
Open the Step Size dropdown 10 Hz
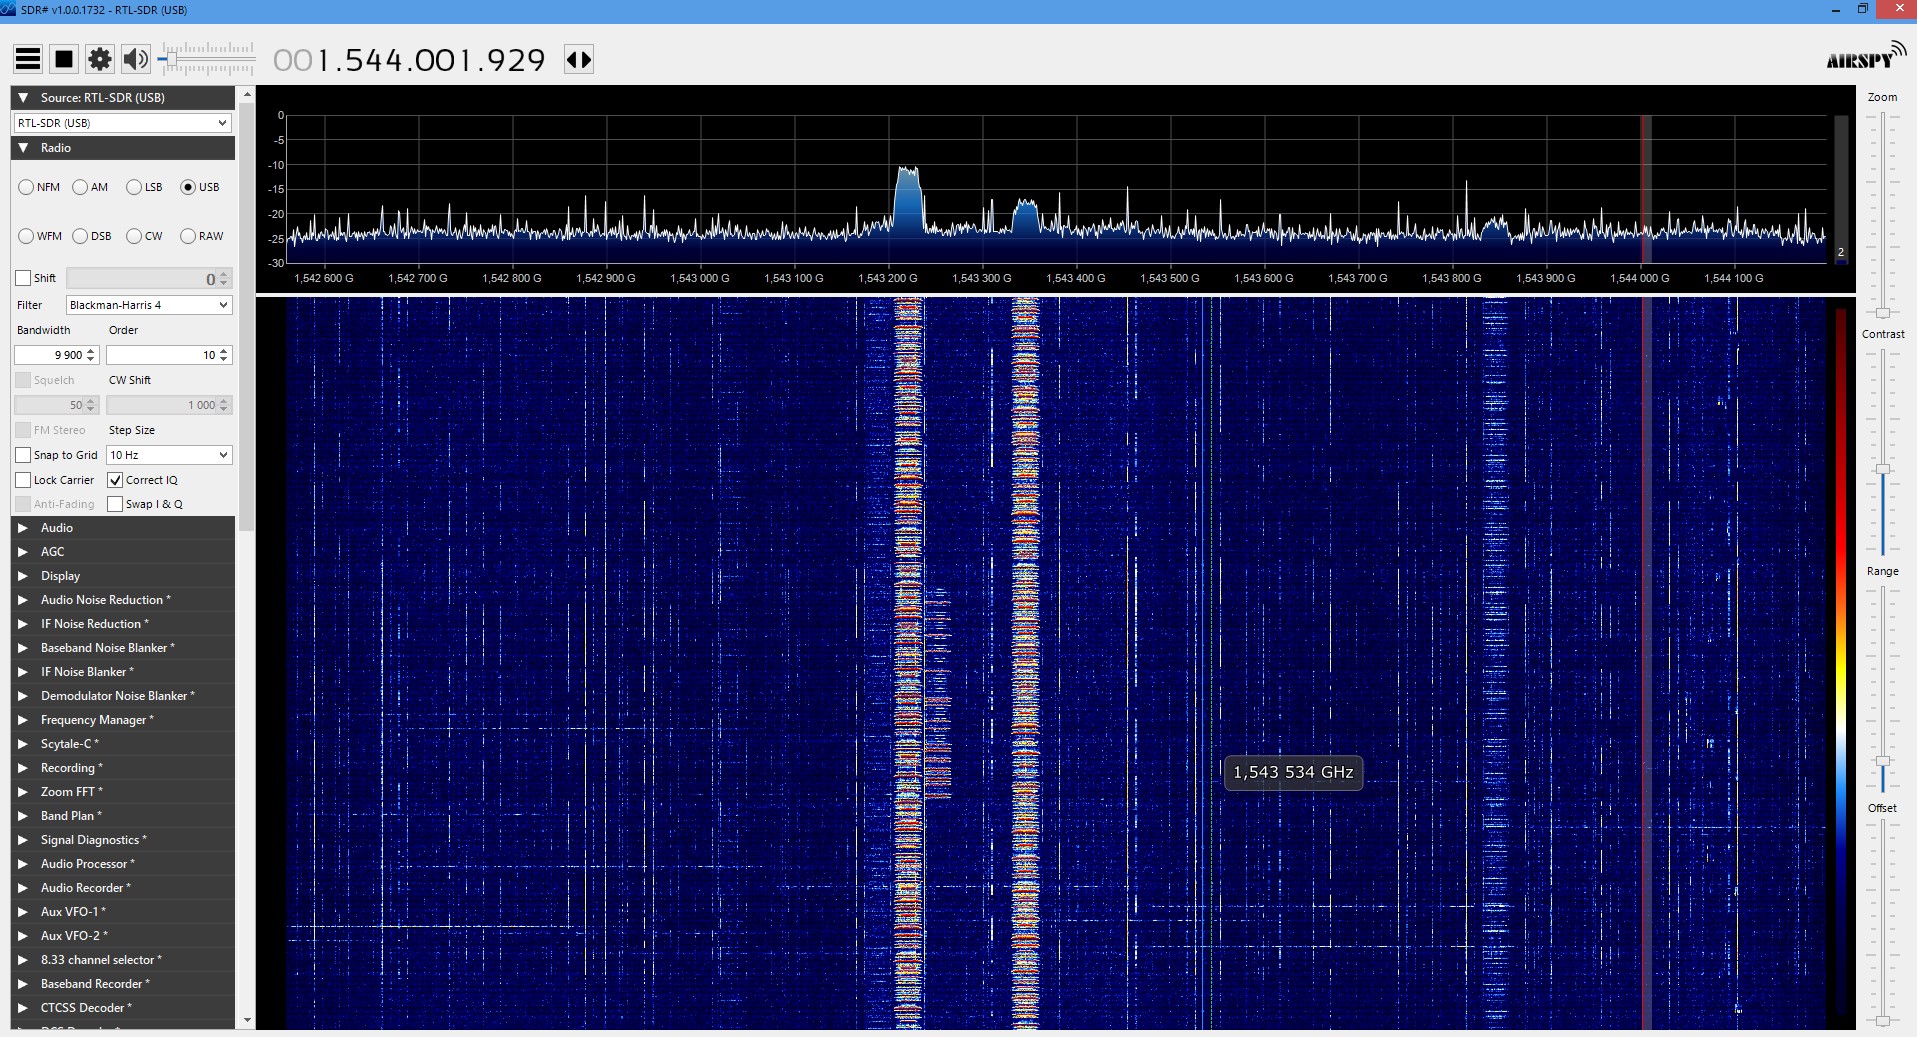point(169,455)
